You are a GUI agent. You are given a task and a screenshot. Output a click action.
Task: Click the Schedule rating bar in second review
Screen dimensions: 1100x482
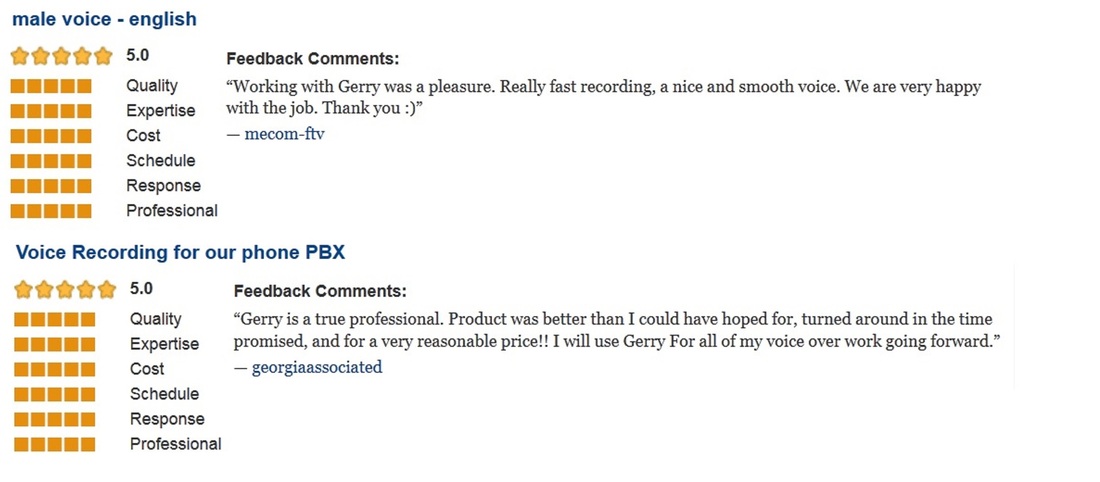point(55,394)
